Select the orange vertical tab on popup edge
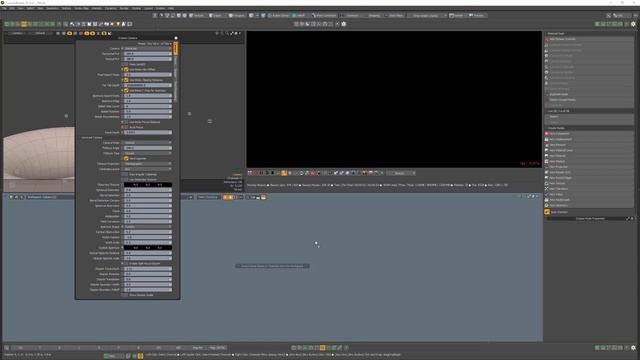Screen dimensions: 640x360 pos(176,49)
